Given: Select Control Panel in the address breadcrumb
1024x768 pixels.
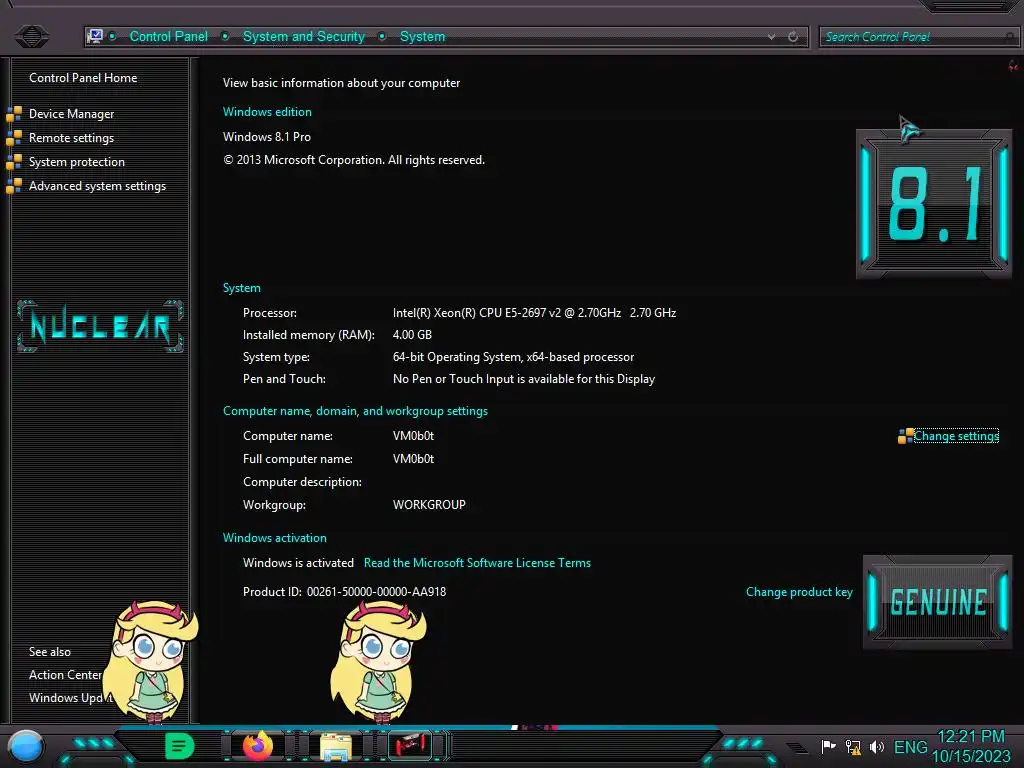Looking at the screenshot, I should (x=168, y=37).
